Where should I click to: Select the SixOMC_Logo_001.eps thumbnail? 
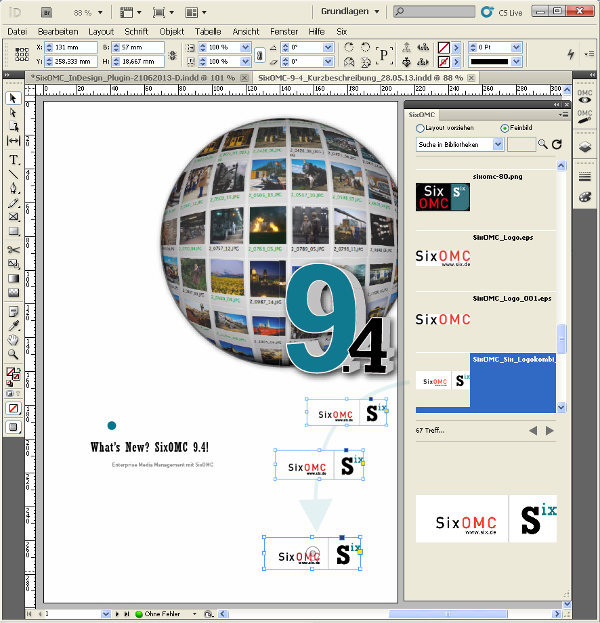pos(443,319)
